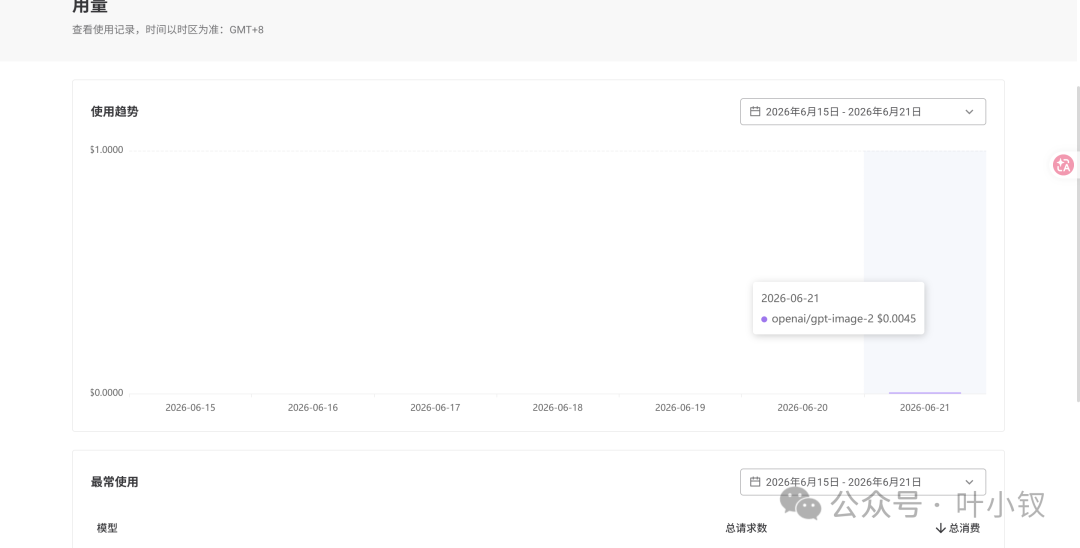Click the 2026-06-19 axis label
1080x548 pixels.
(x=680, y=408)
